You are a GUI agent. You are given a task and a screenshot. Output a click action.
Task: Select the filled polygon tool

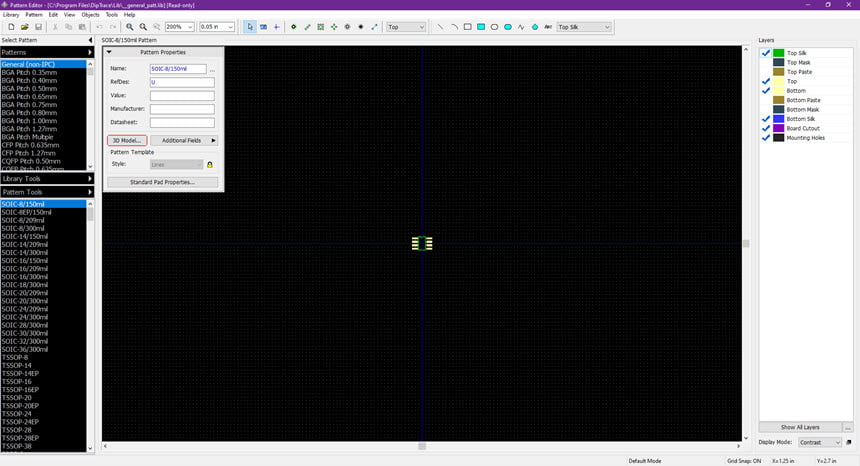click(x=535, y=27)
